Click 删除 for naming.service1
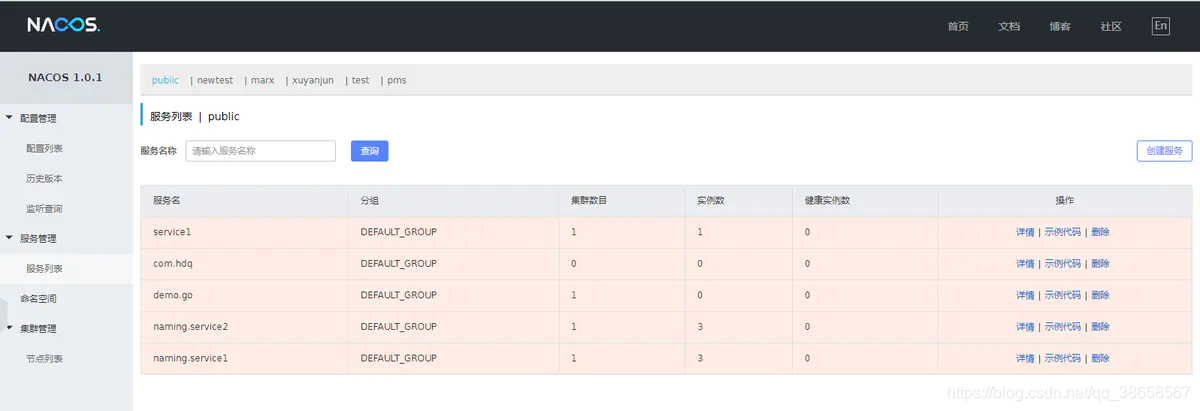 click(x=1100, y=358)
